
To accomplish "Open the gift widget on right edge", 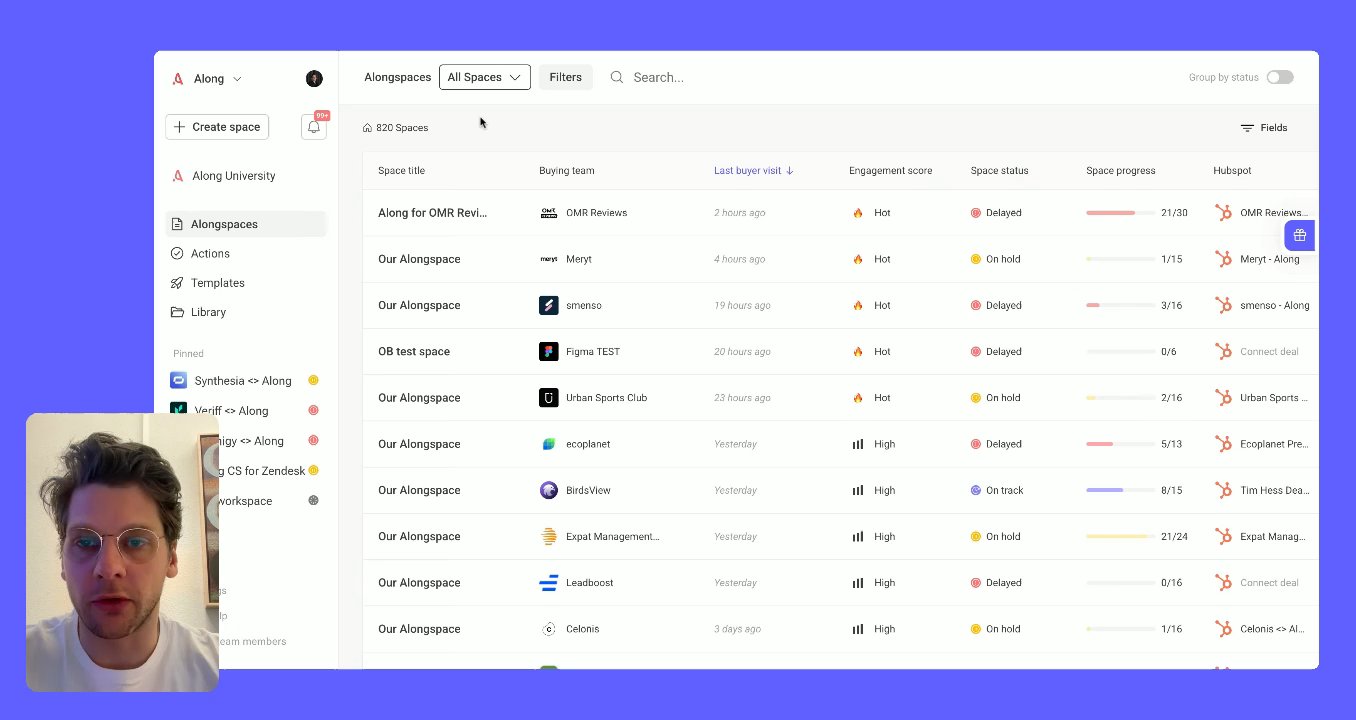I will click(1299, 235).
